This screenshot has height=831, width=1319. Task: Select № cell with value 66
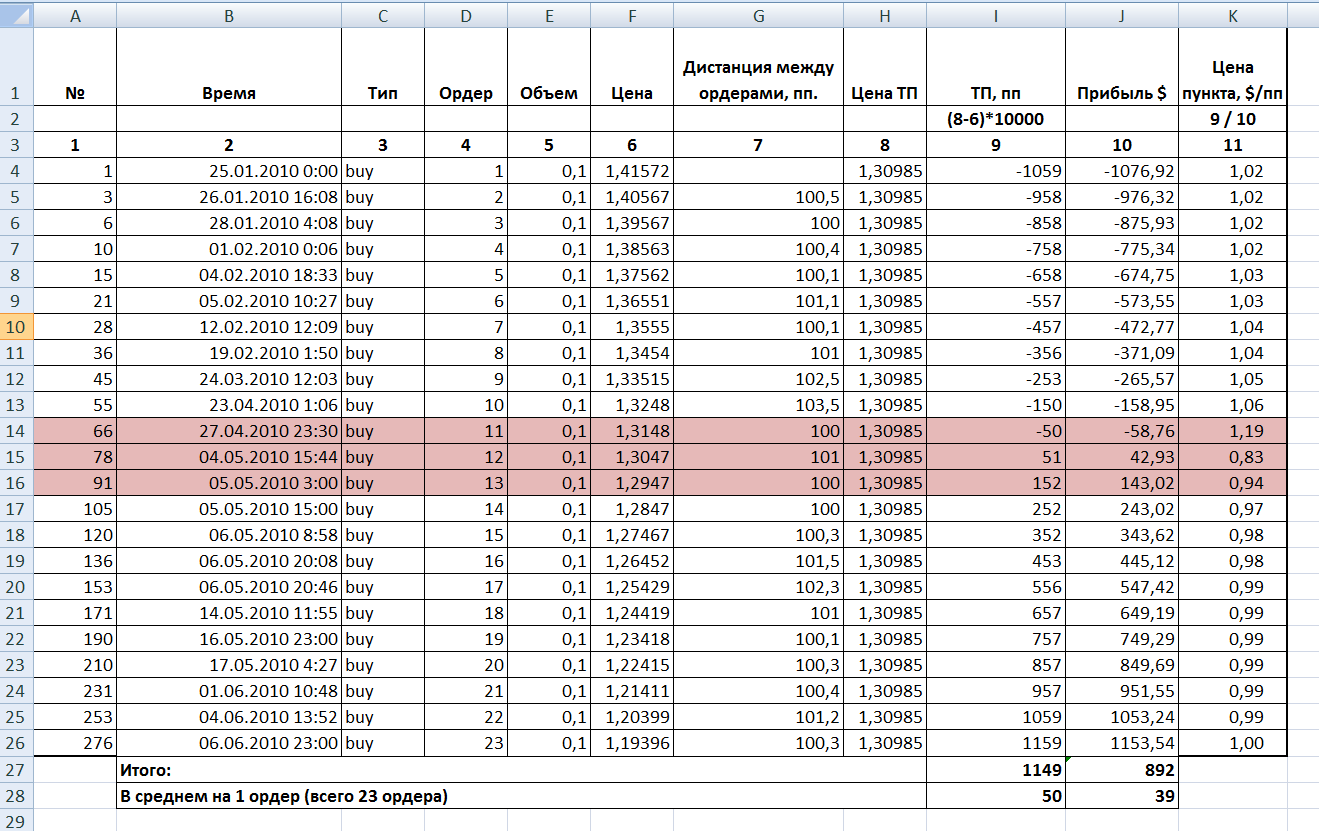pos(75,431)
